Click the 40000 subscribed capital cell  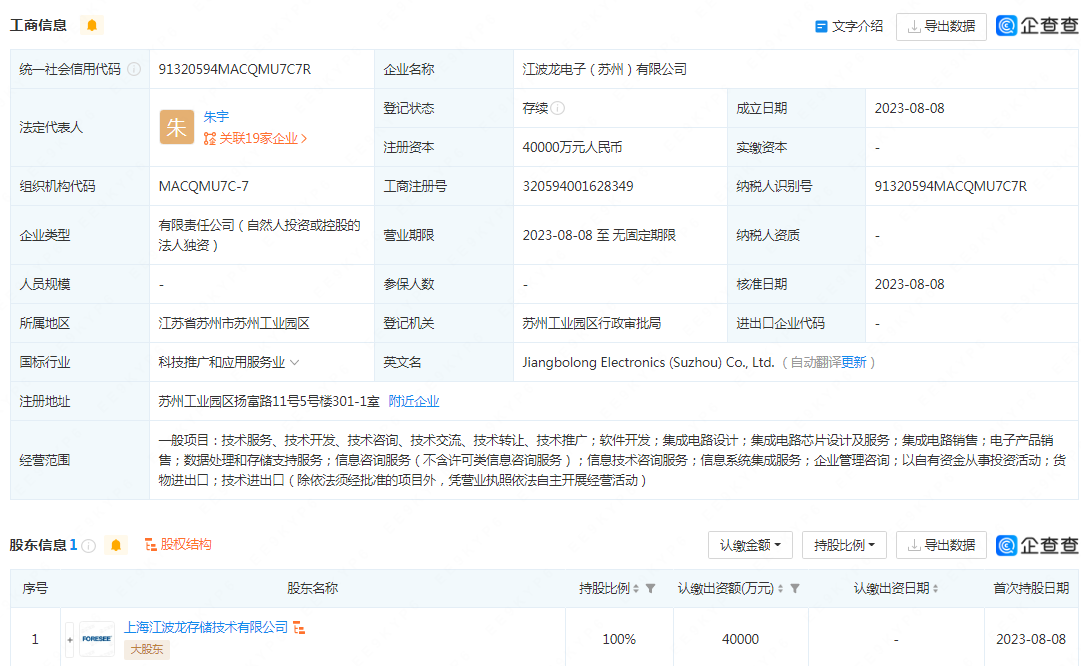tap(740, 639)
